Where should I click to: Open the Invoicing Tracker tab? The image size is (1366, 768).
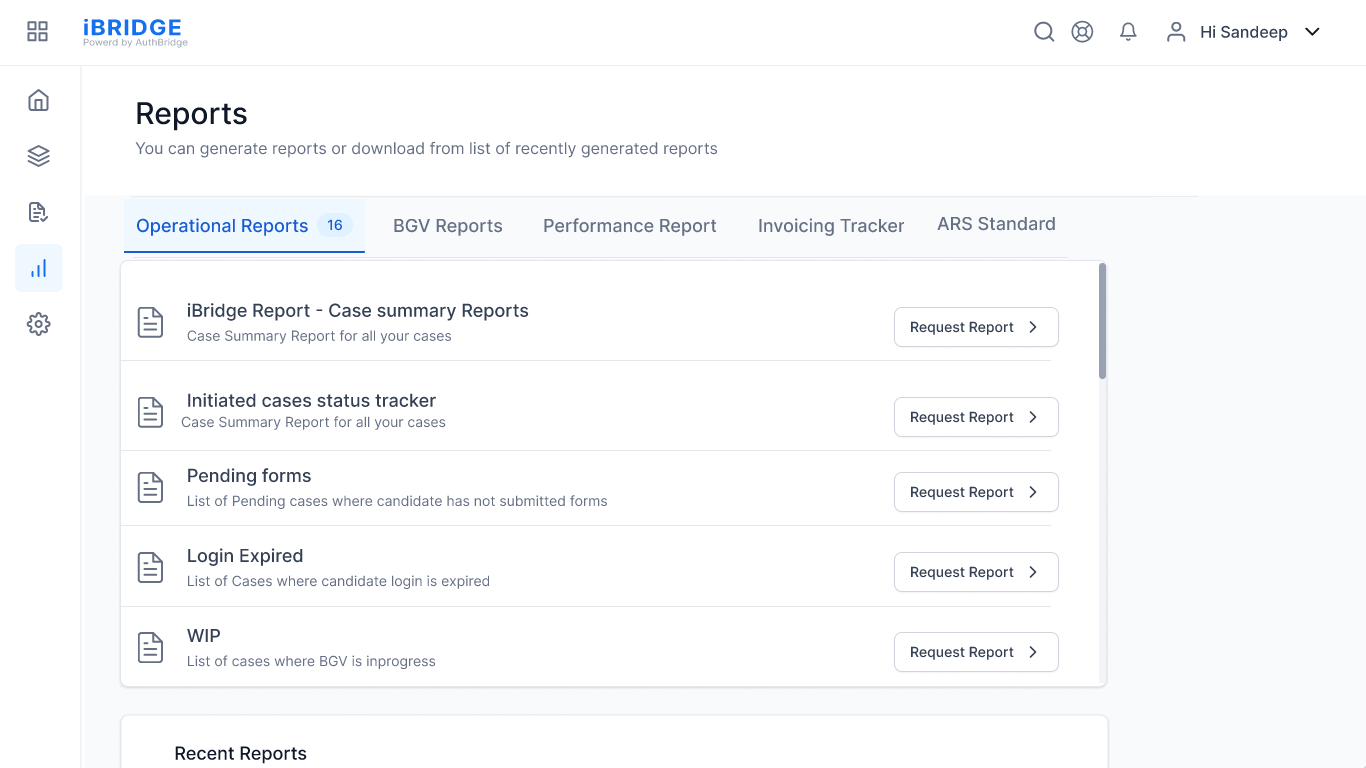(830, 225)
